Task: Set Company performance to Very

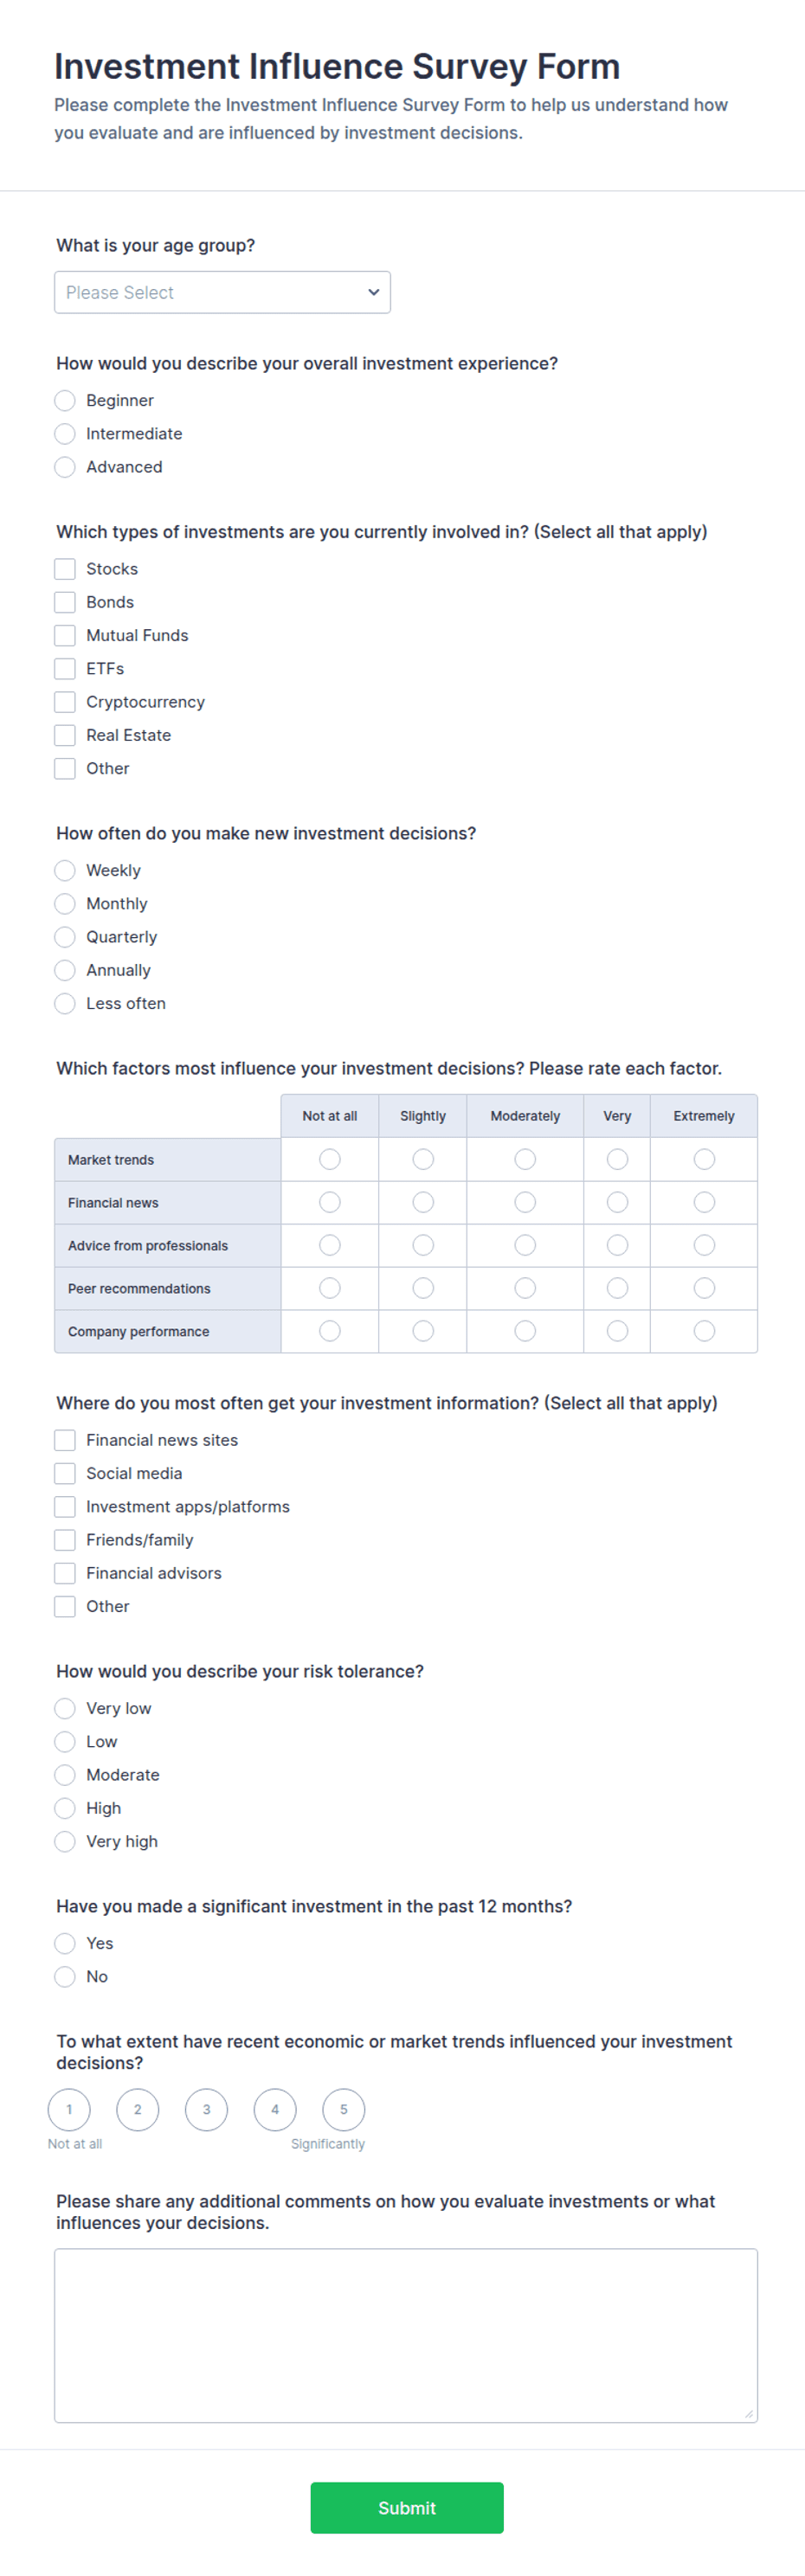Action: [x=617, y=1331]
